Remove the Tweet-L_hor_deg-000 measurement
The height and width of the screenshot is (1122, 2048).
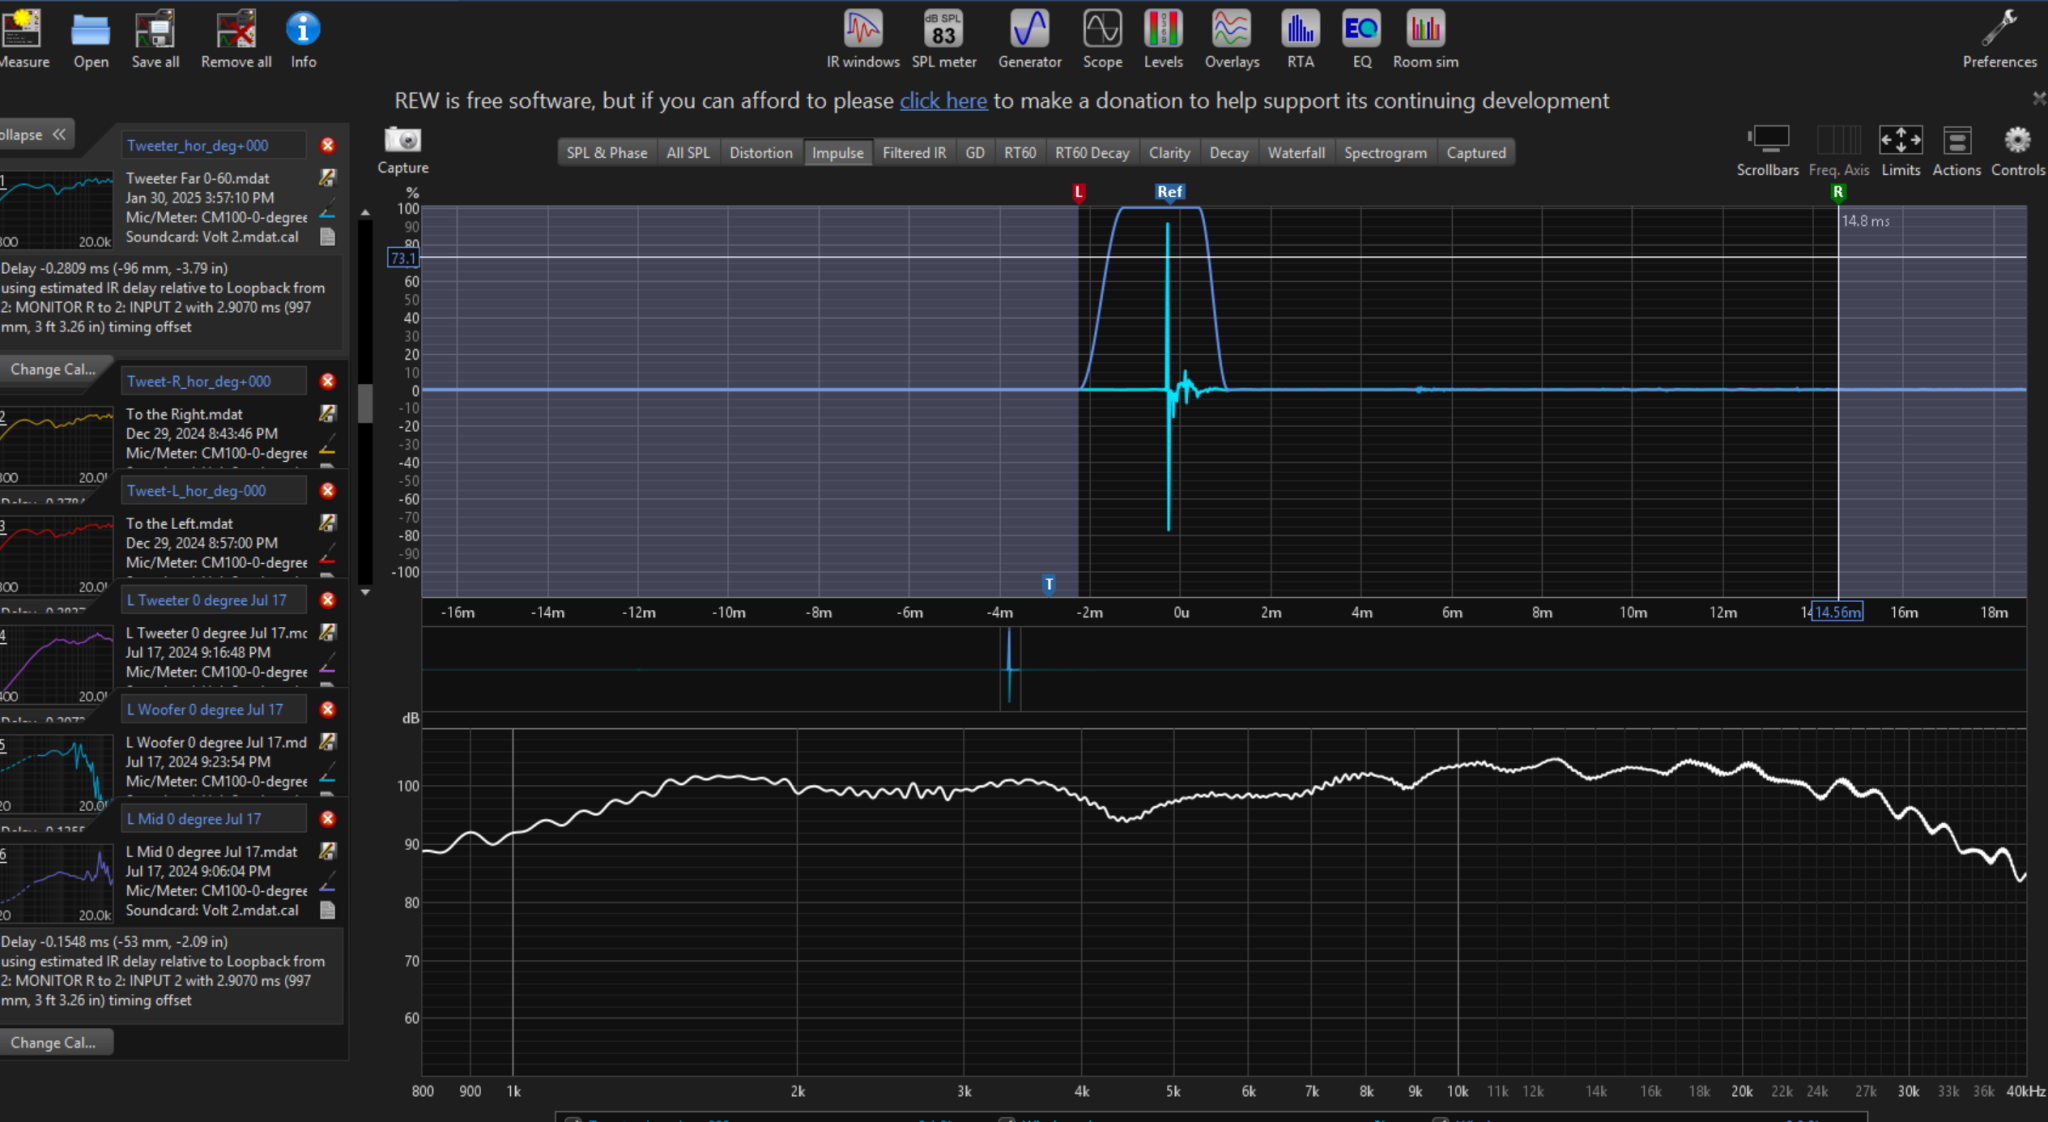coord(327,490)
